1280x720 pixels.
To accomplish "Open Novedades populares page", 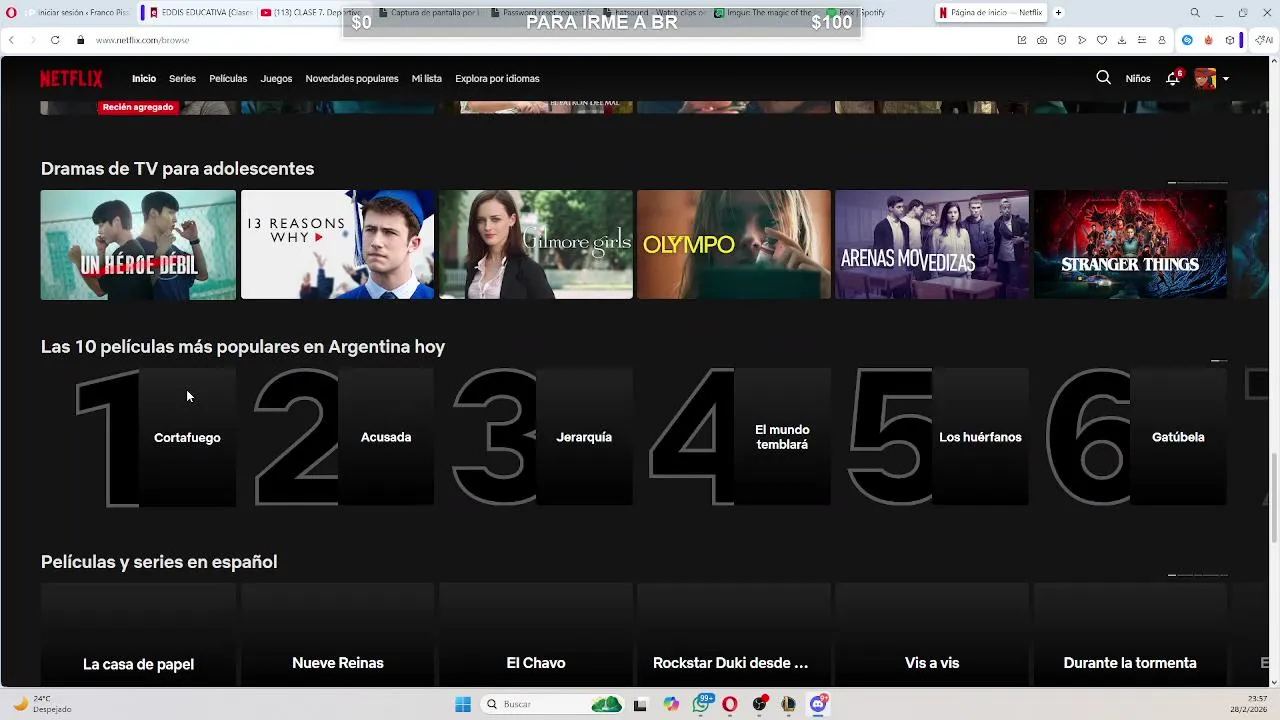I will [x=352, y=78].
